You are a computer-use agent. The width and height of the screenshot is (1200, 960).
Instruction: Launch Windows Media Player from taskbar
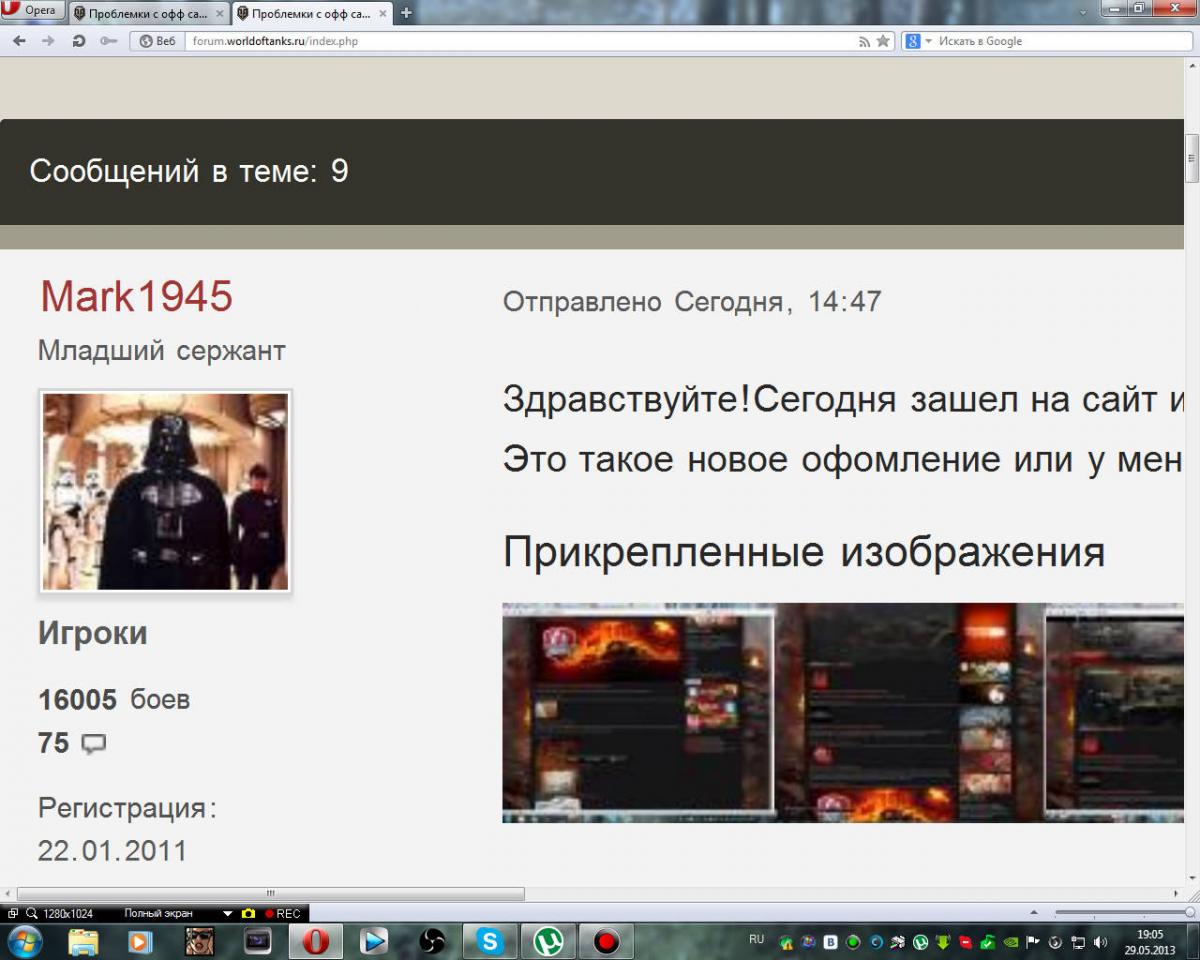click(139, 941)
